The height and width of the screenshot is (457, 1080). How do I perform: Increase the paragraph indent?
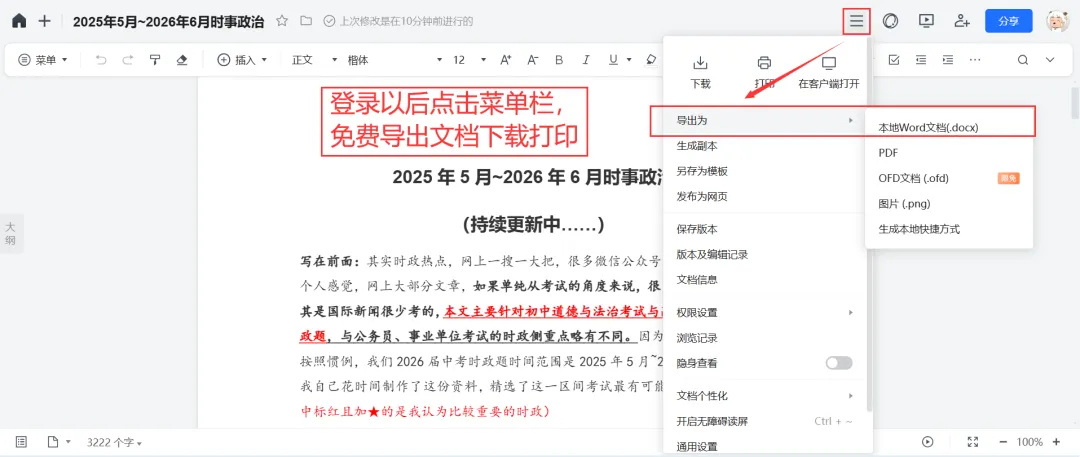[x=948, y=60]
